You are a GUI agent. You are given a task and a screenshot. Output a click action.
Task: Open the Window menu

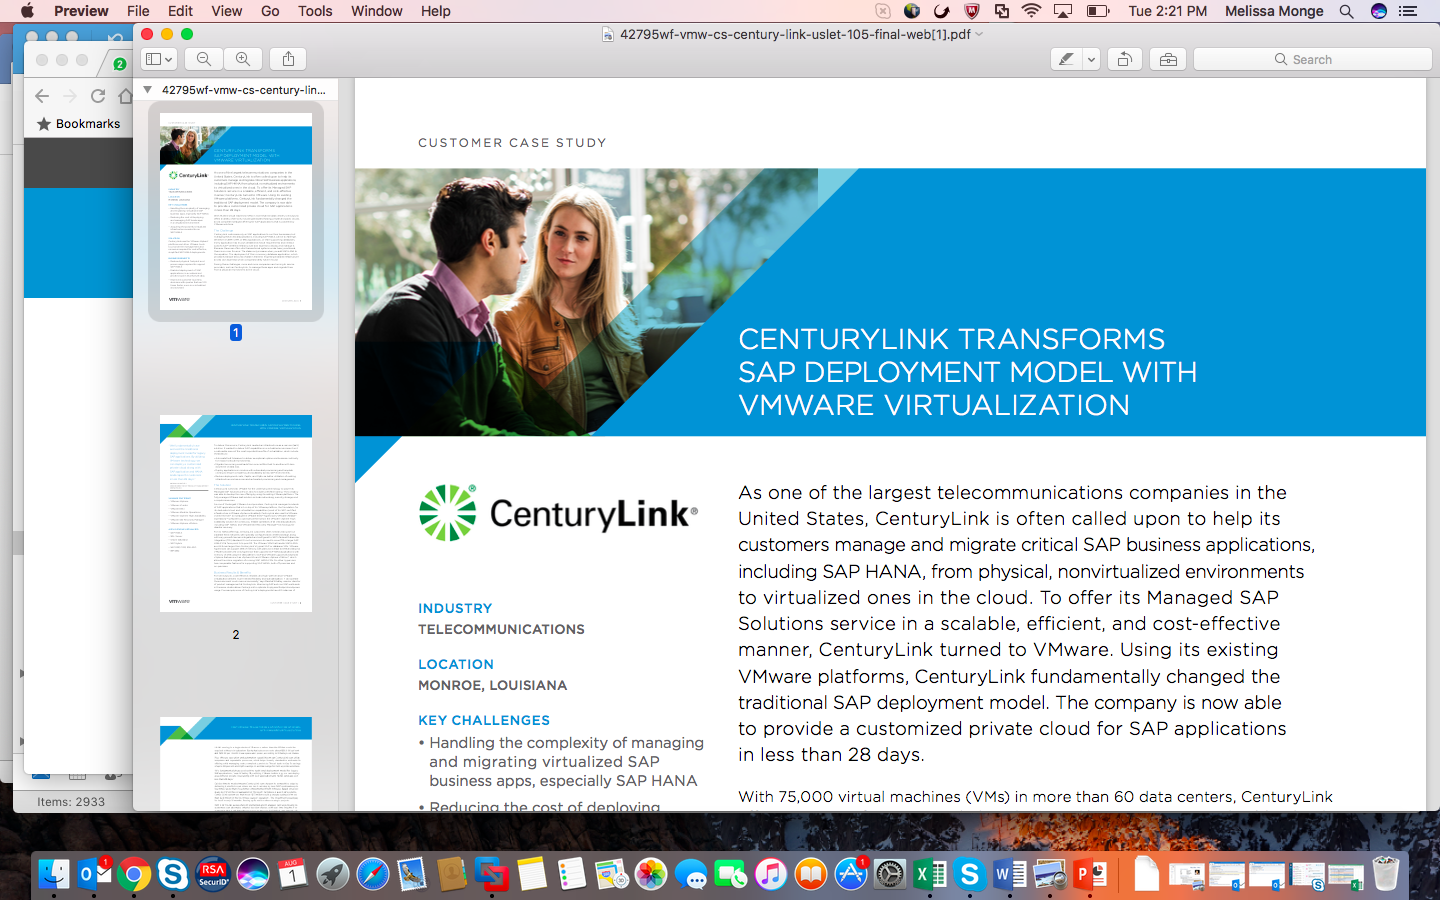point(377,11)
